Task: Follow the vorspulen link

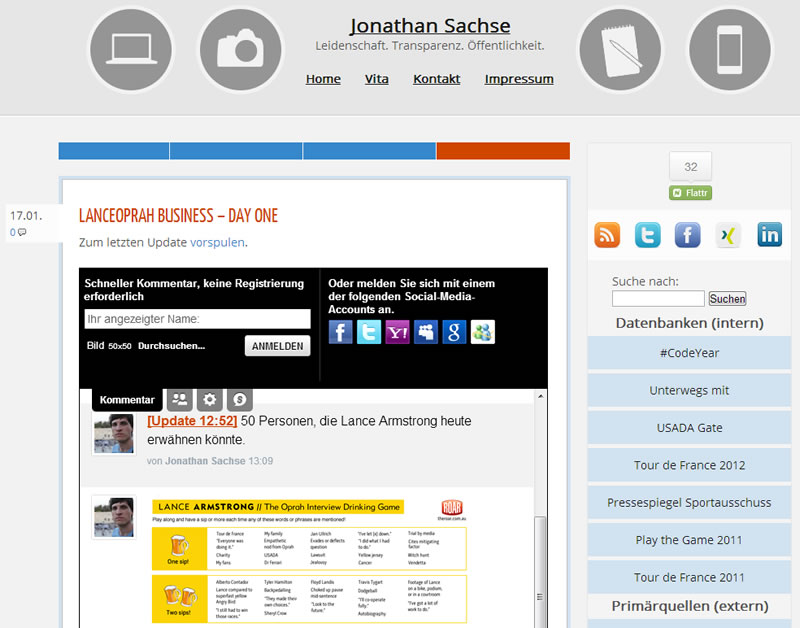Action: tap(217, 242)
